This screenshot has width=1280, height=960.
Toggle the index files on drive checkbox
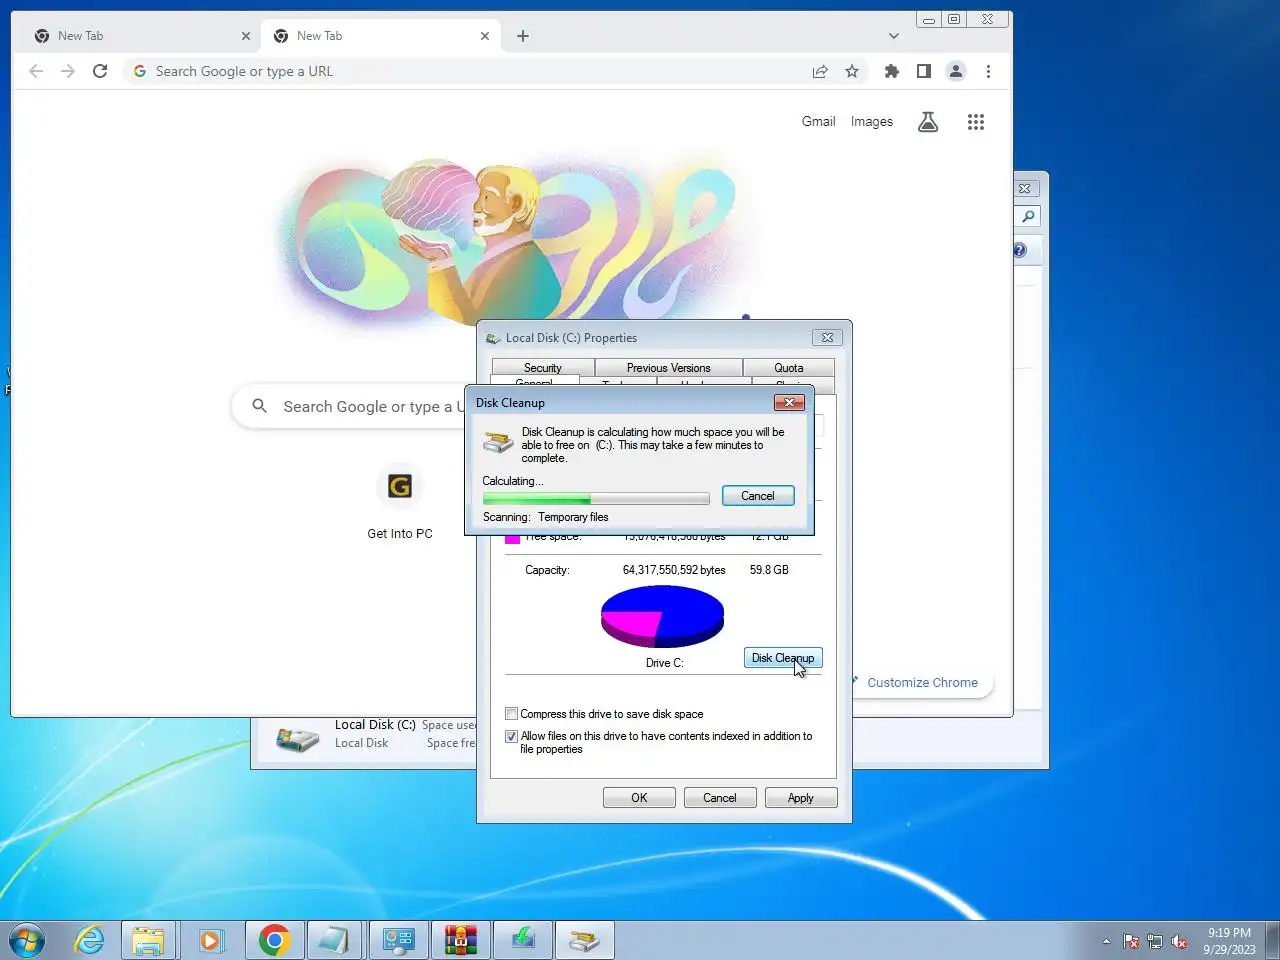pyautogui.click(x=512, y=736)
